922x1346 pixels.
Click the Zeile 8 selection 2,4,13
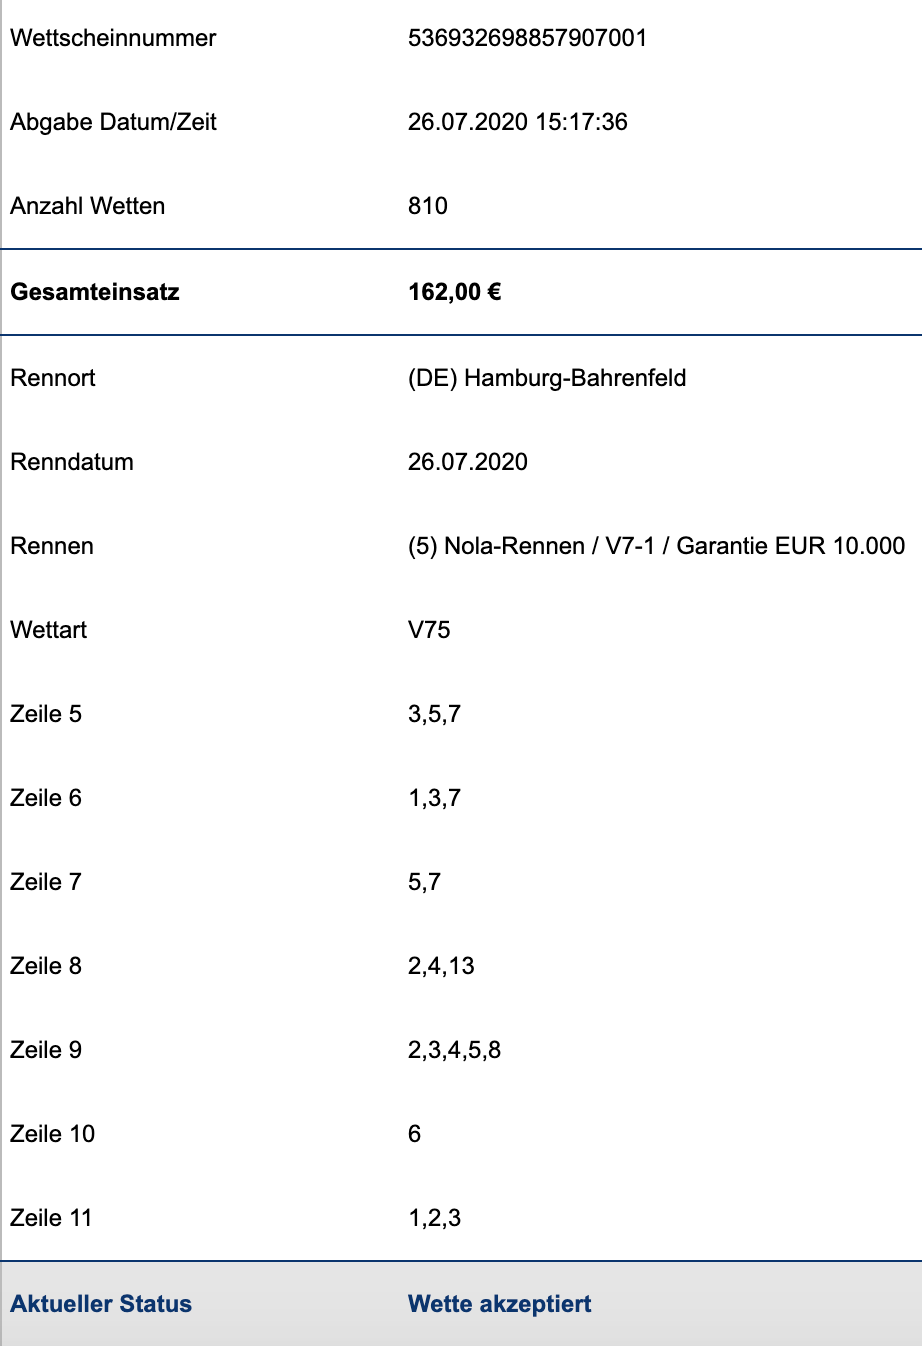[x=441, y=966]
